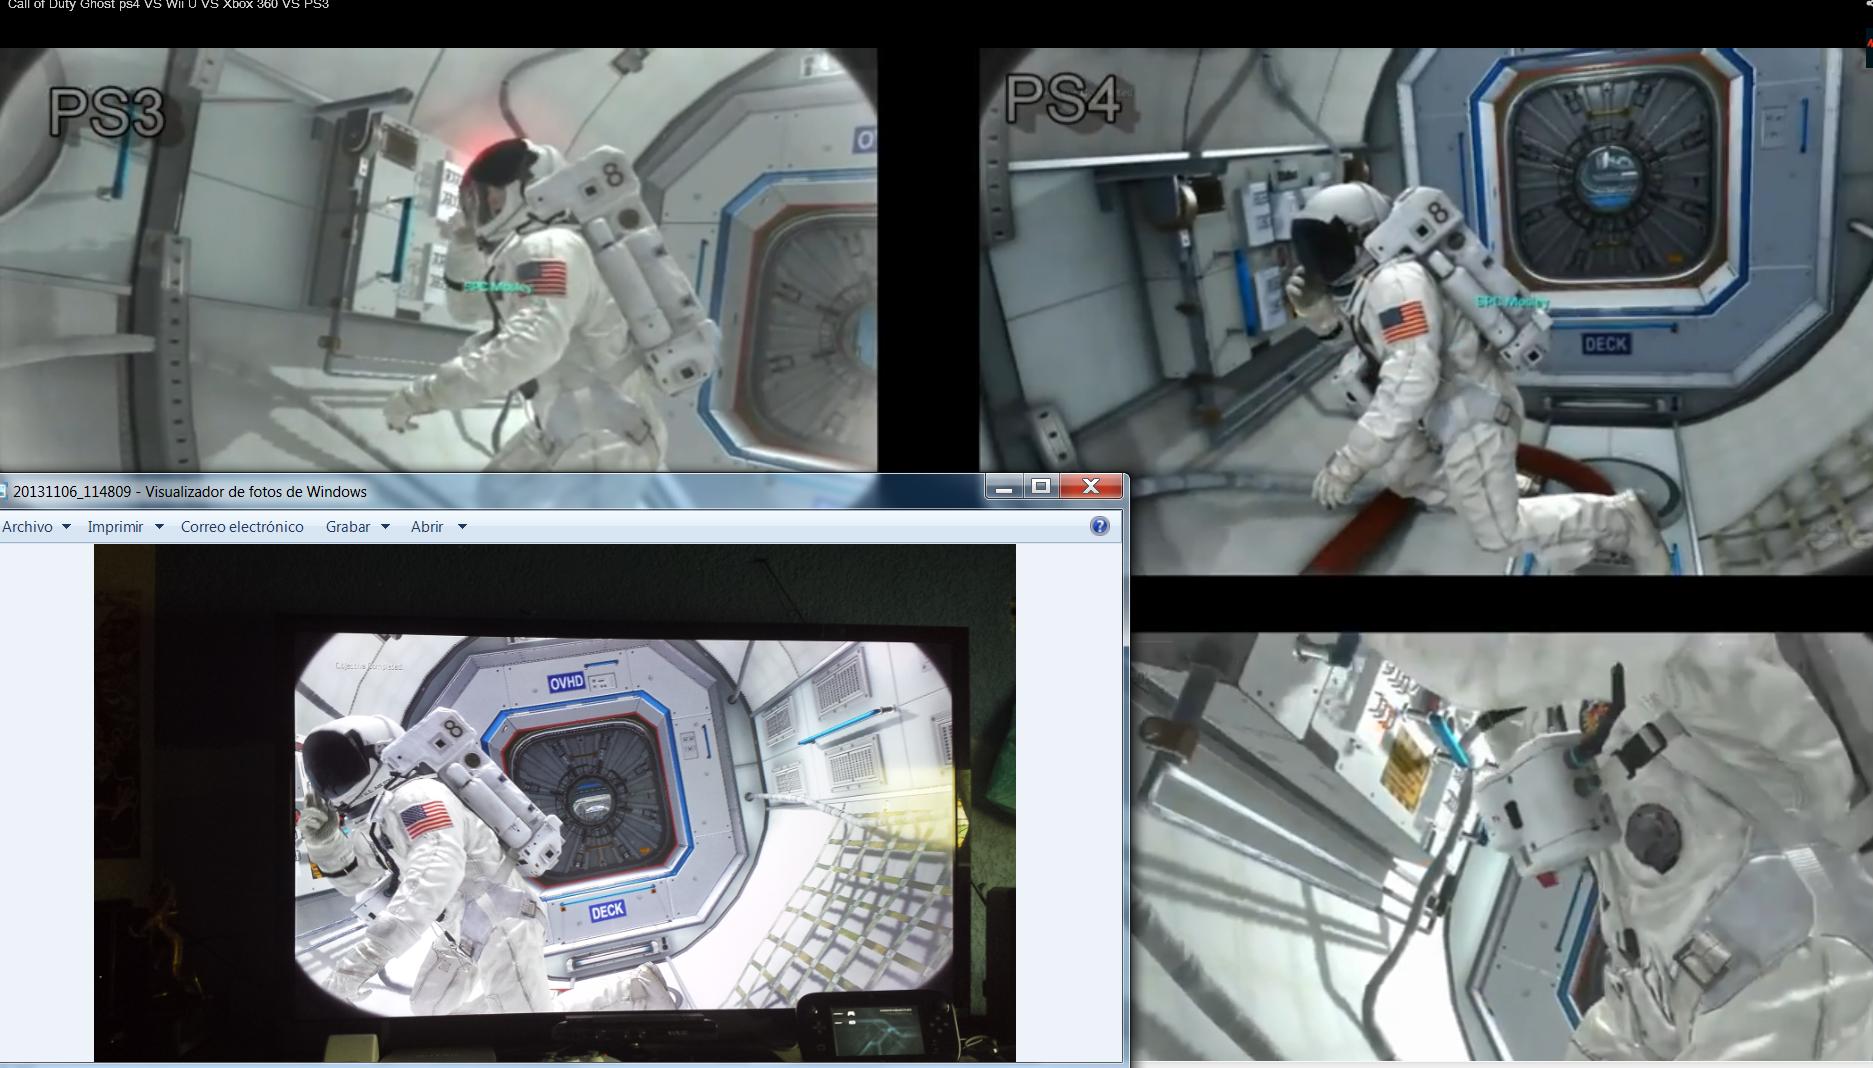The height and width of the screenshot is (1068, 1873).
Task: Maximize the Visualizador de fotos window
Action: [x=1041, y=487]
